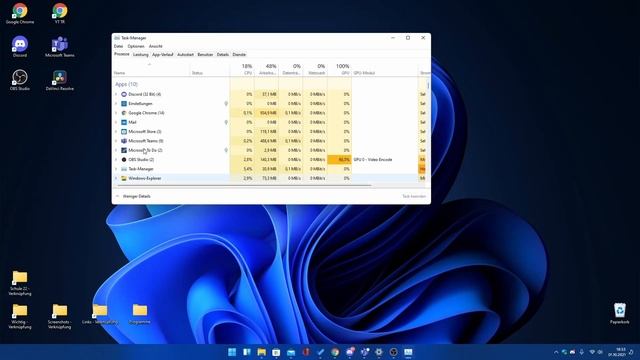The height and width of the screenshot is (360, 640).
Task: Expand the Mail process row
Action: click(x=116, y=122)
